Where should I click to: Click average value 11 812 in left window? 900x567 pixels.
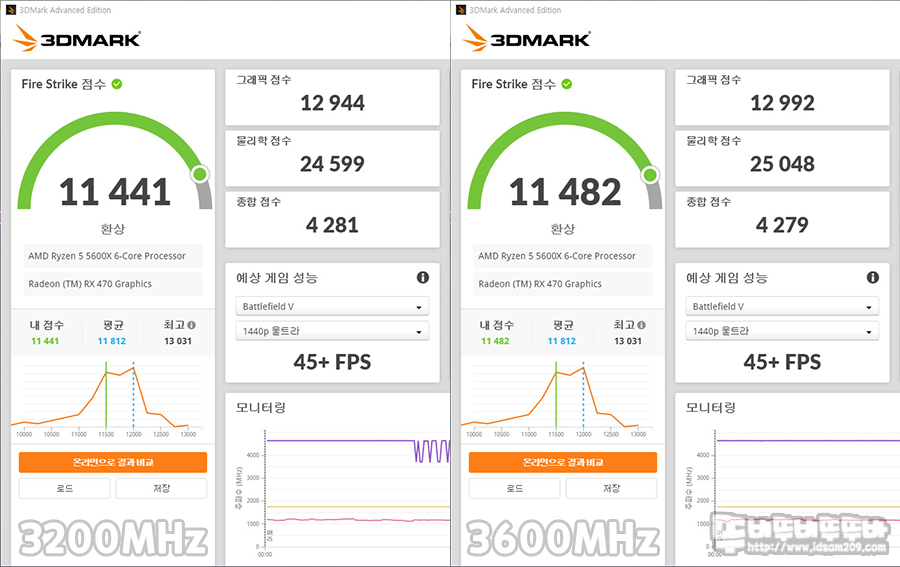[x=112, y=341]
